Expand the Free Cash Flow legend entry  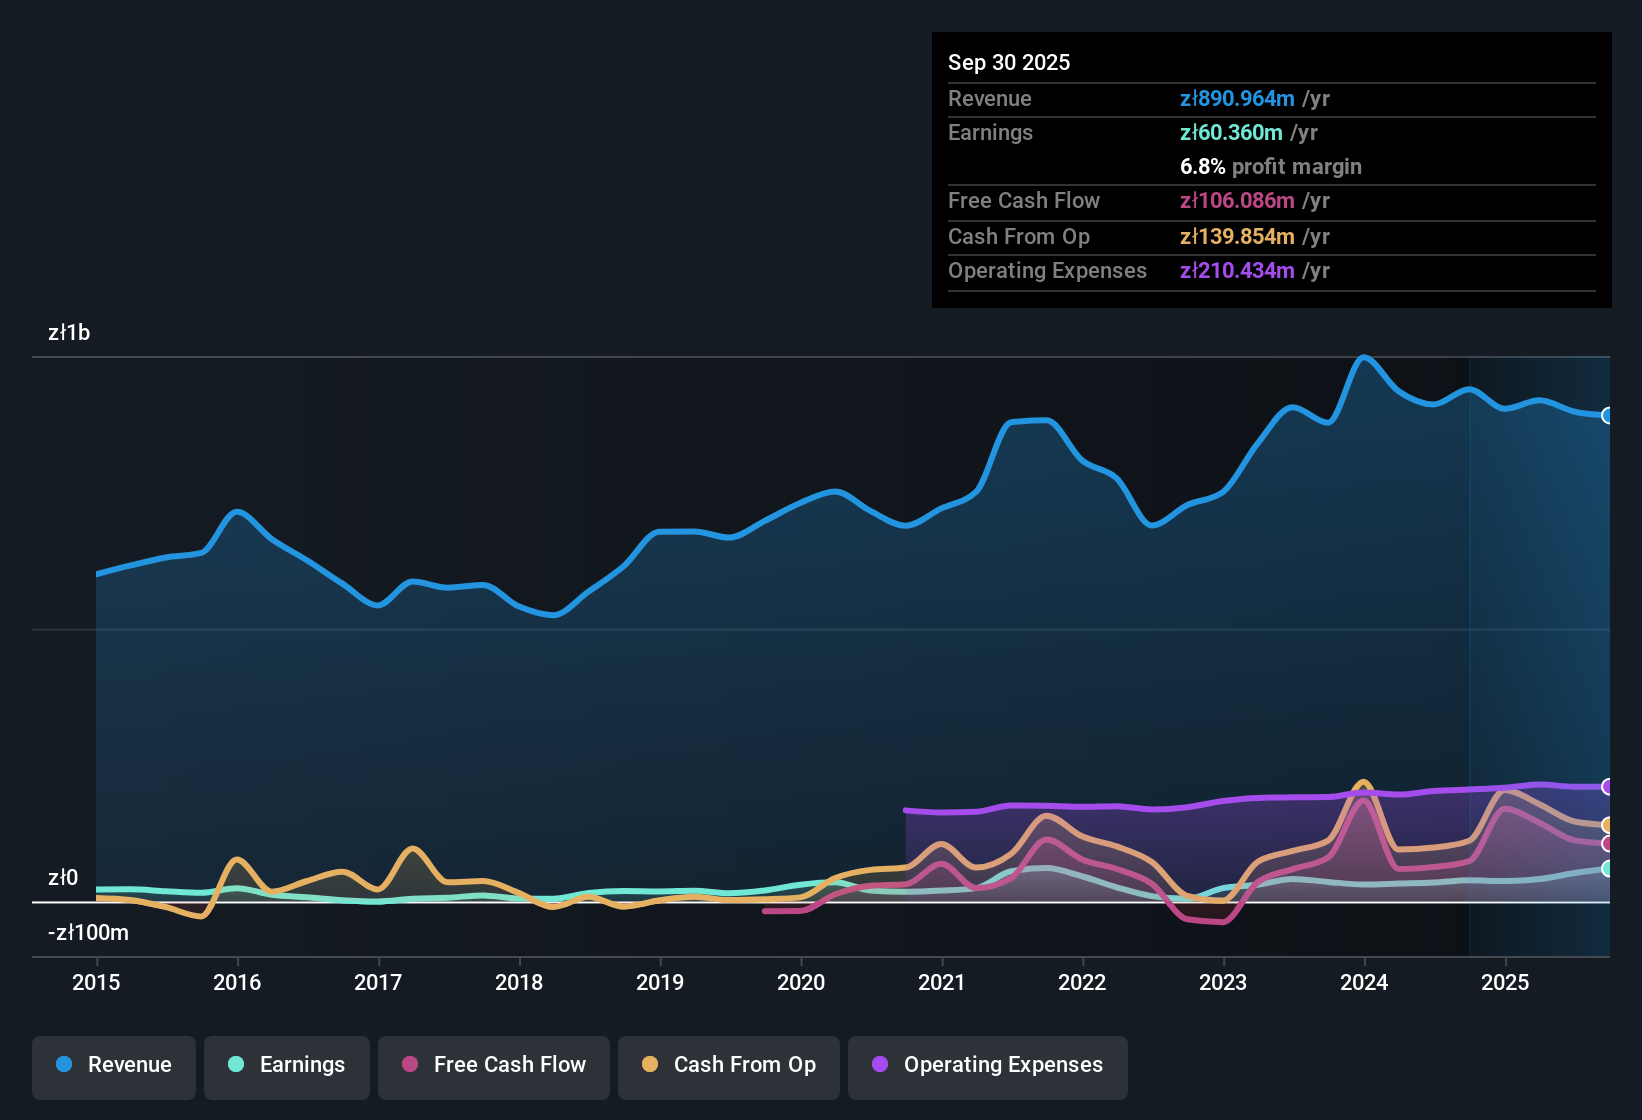pyautogui.click(x=494, y=1066)
